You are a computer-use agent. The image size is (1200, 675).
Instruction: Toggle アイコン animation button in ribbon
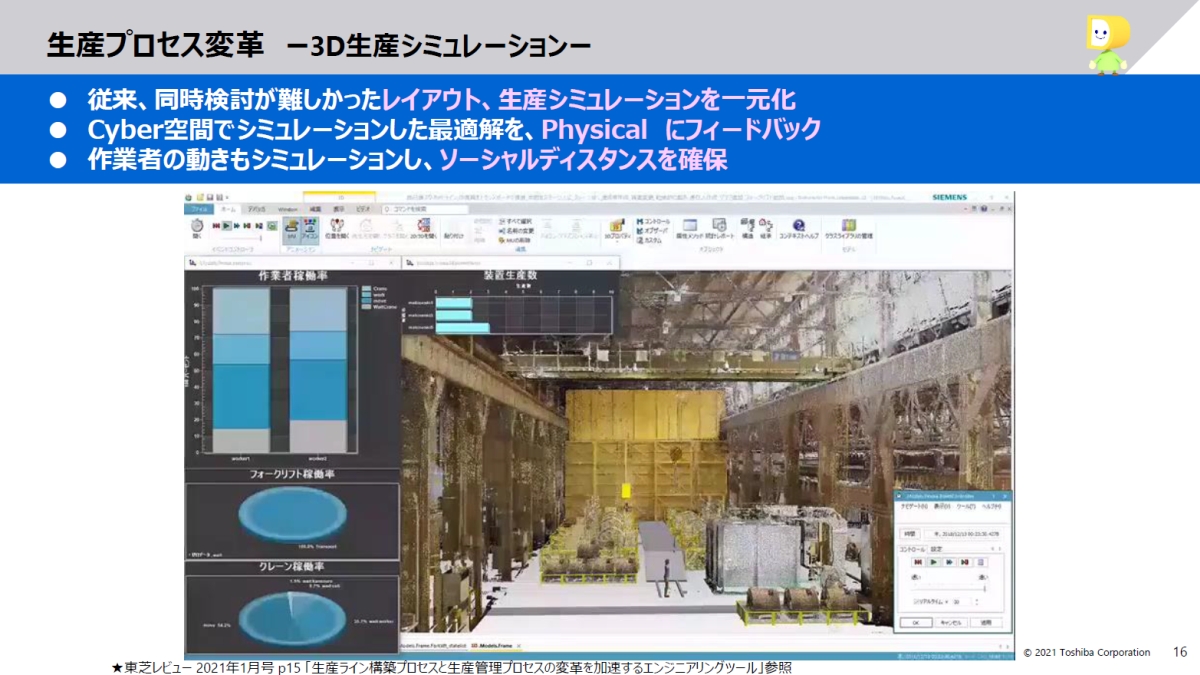pyautogui.click(x=309, y=232)
